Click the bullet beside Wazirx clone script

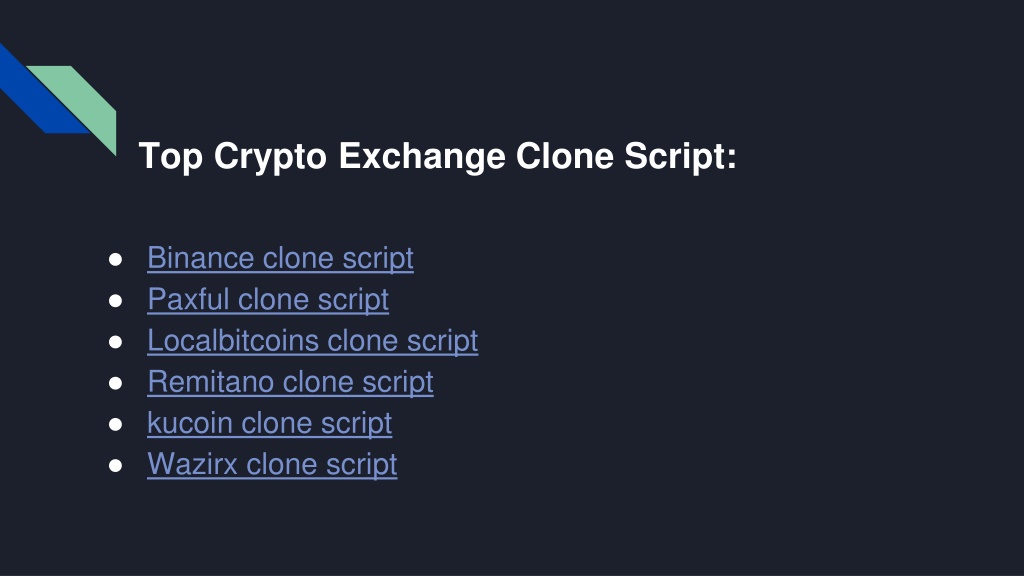pos(116,465)
